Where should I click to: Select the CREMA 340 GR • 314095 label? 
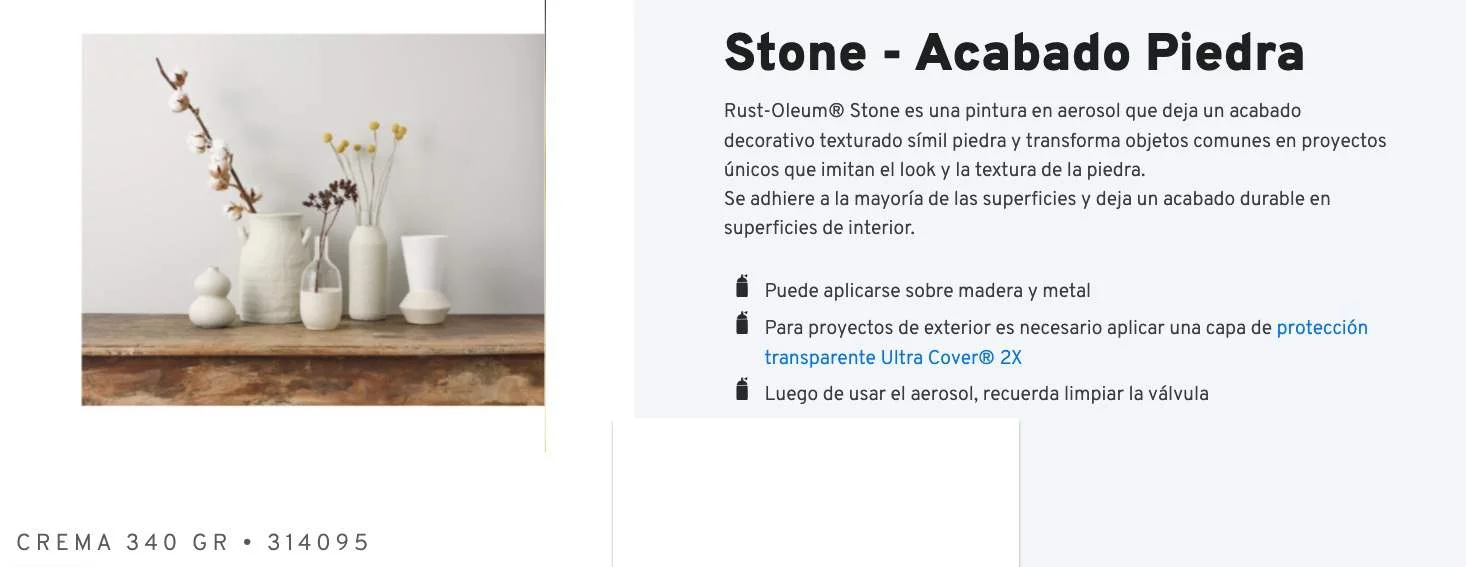[x=193, y=543]
